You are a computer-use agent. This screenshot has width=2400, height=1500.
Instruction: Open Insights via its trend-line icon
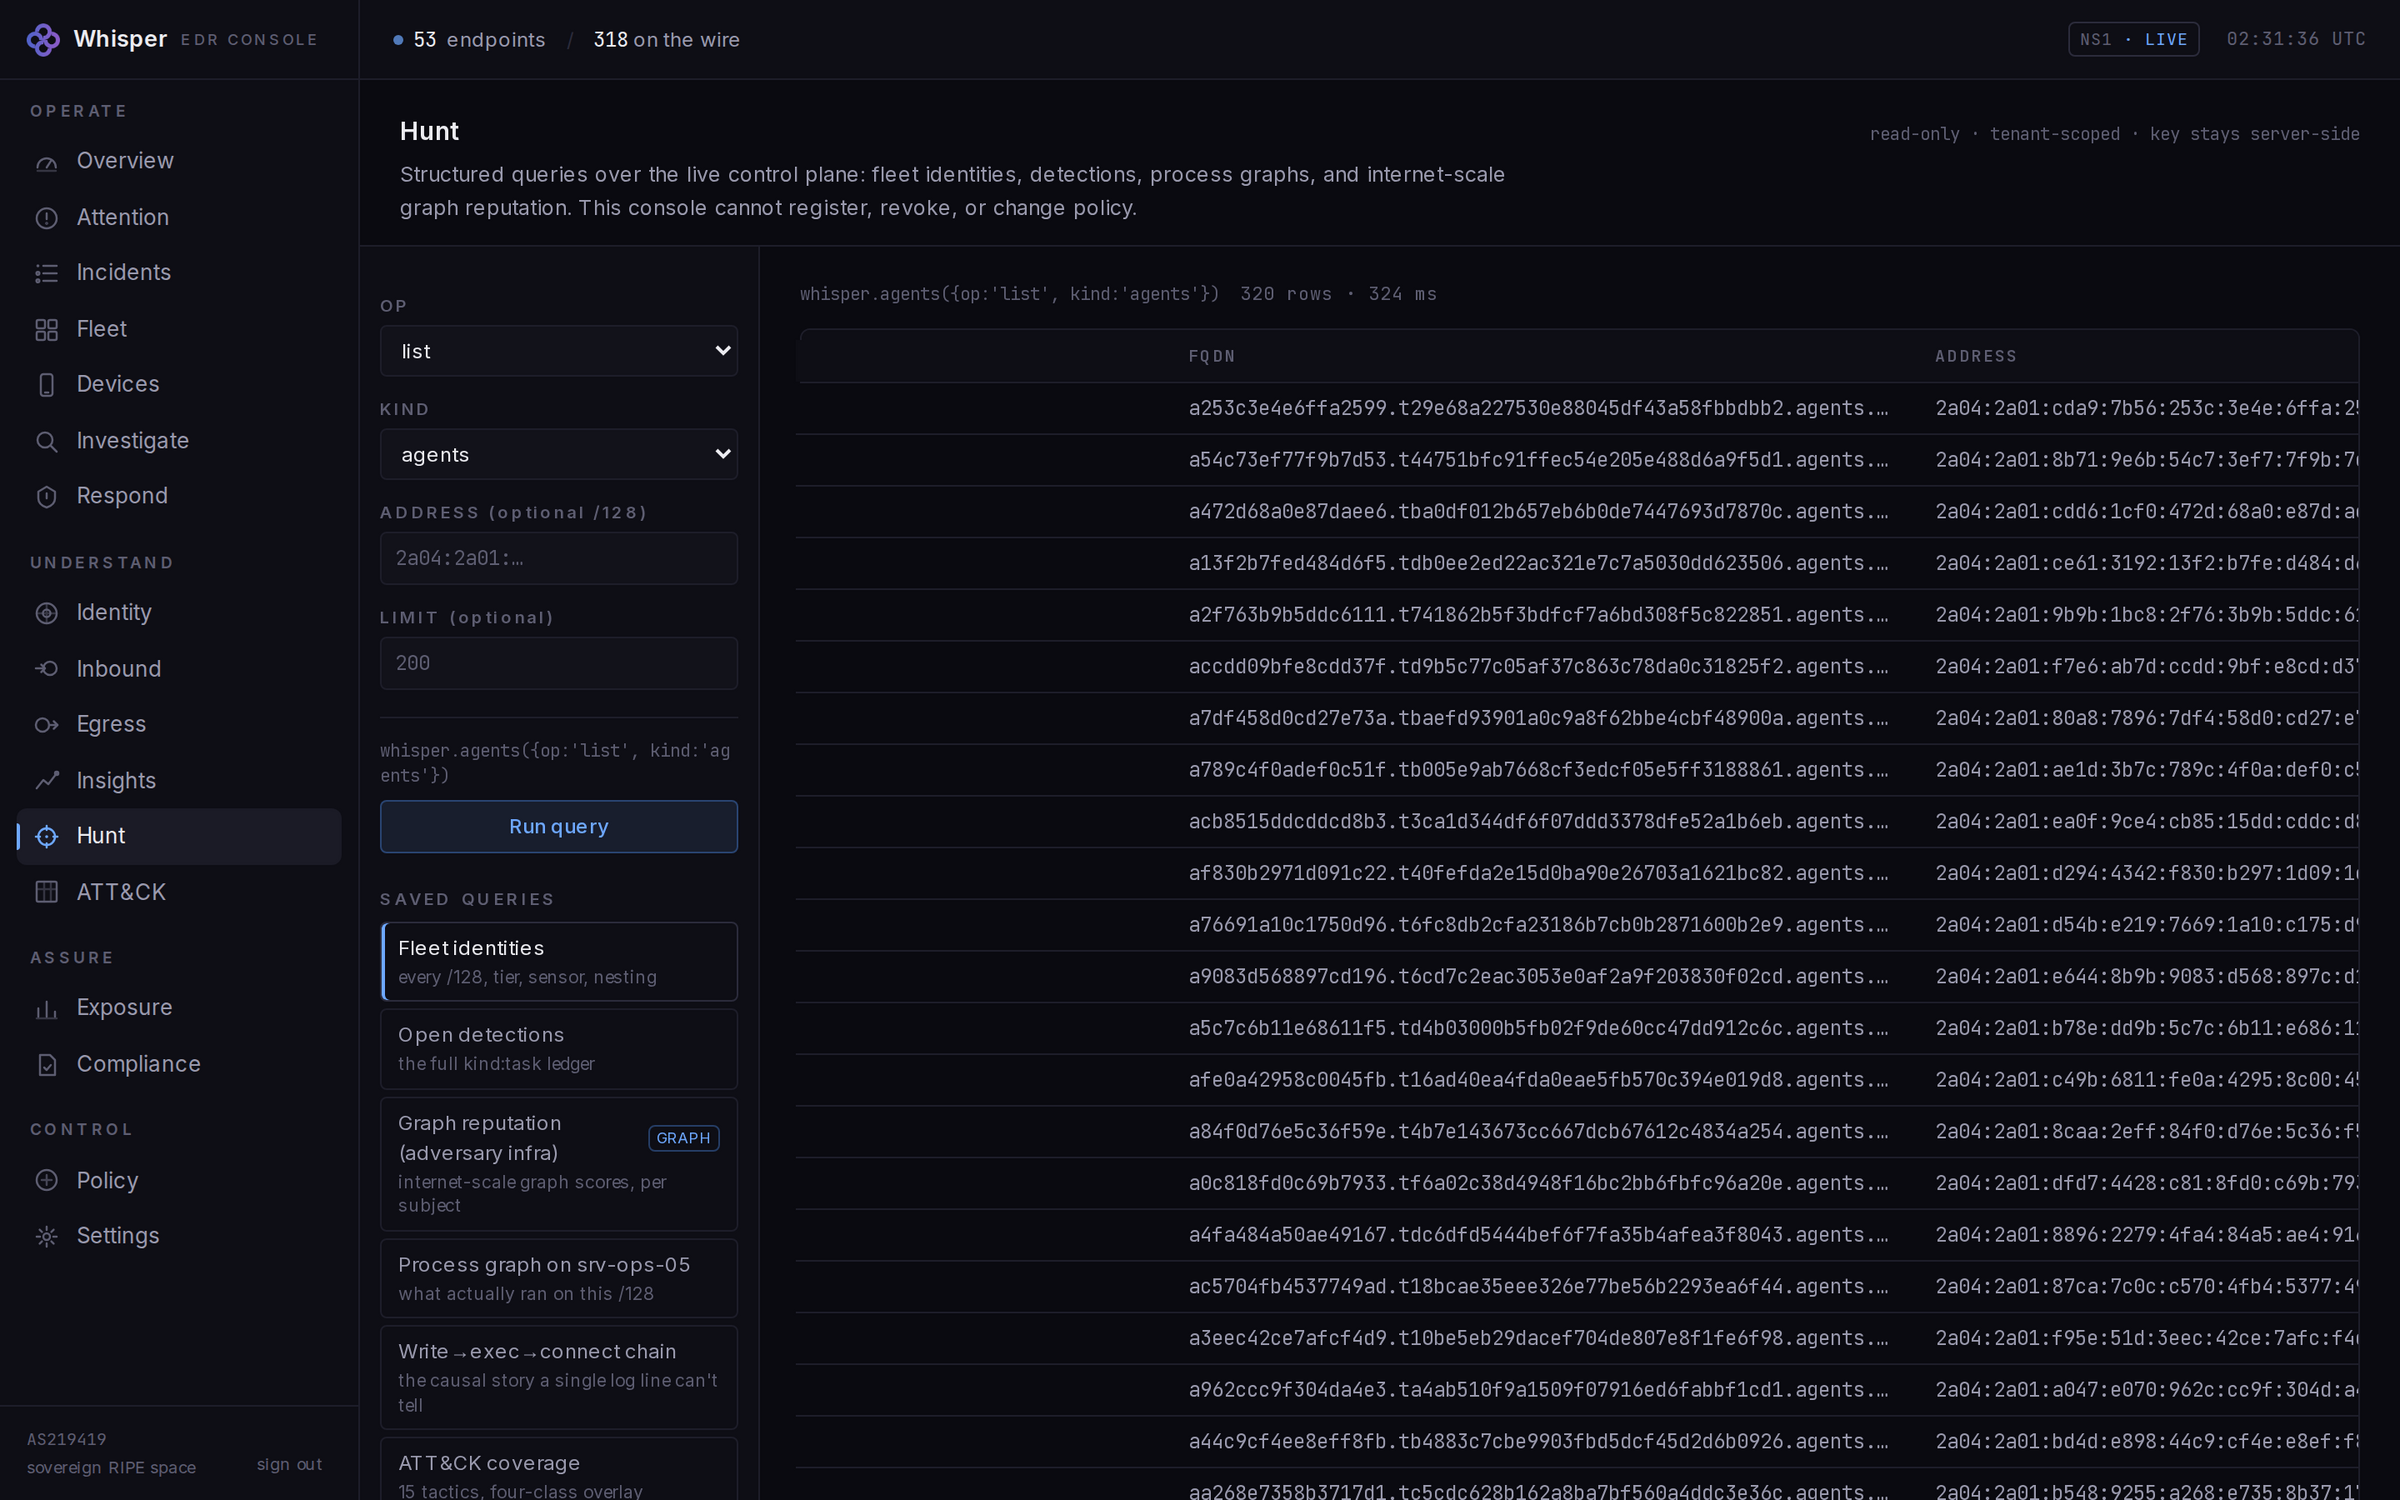point(47,781)
